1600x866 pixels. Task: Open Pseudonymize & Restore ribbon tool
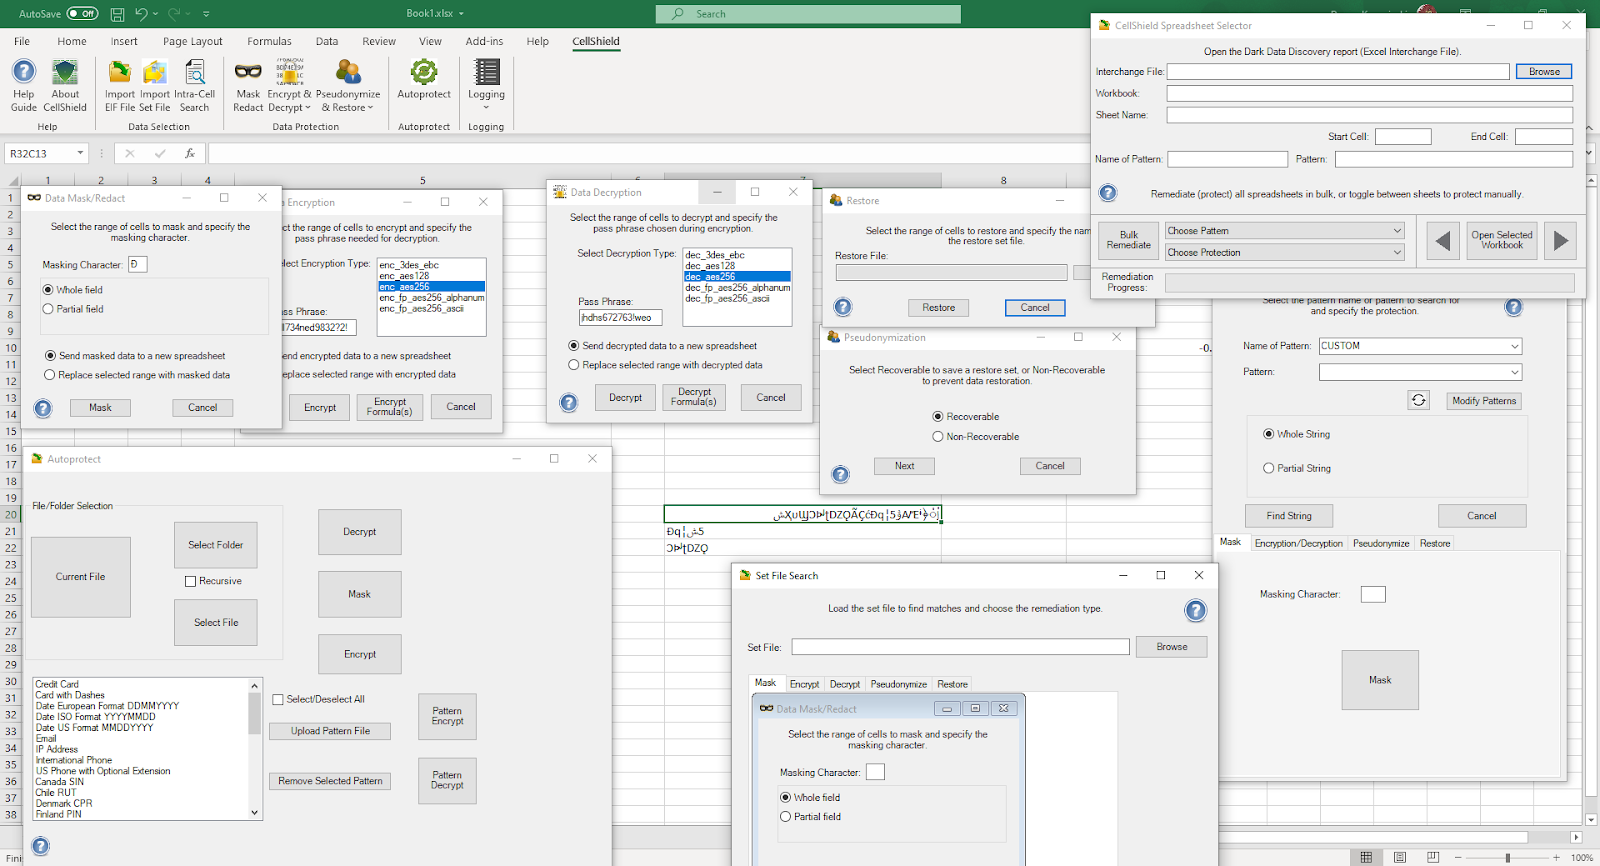click(x=348, y=85)
